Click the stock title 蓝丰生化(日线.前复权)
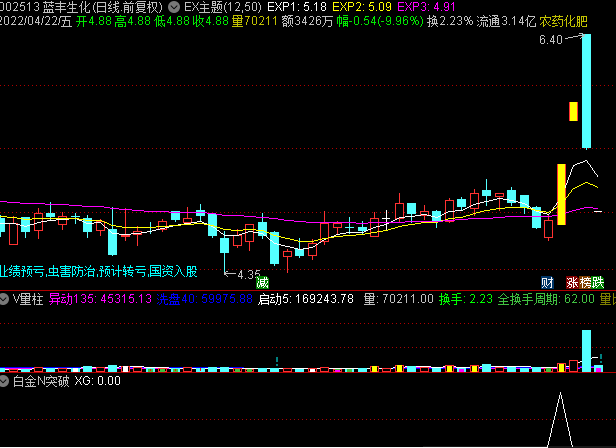This screenshot has height=448, width=616. pyautogui.click(x=103, y=7)
